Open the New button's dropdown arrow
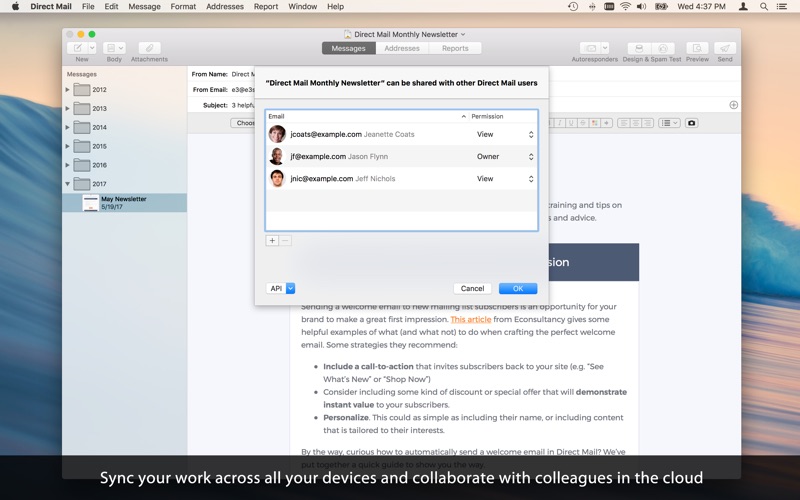This screenshot has width=800, height=500. click(x=92, y=48)
